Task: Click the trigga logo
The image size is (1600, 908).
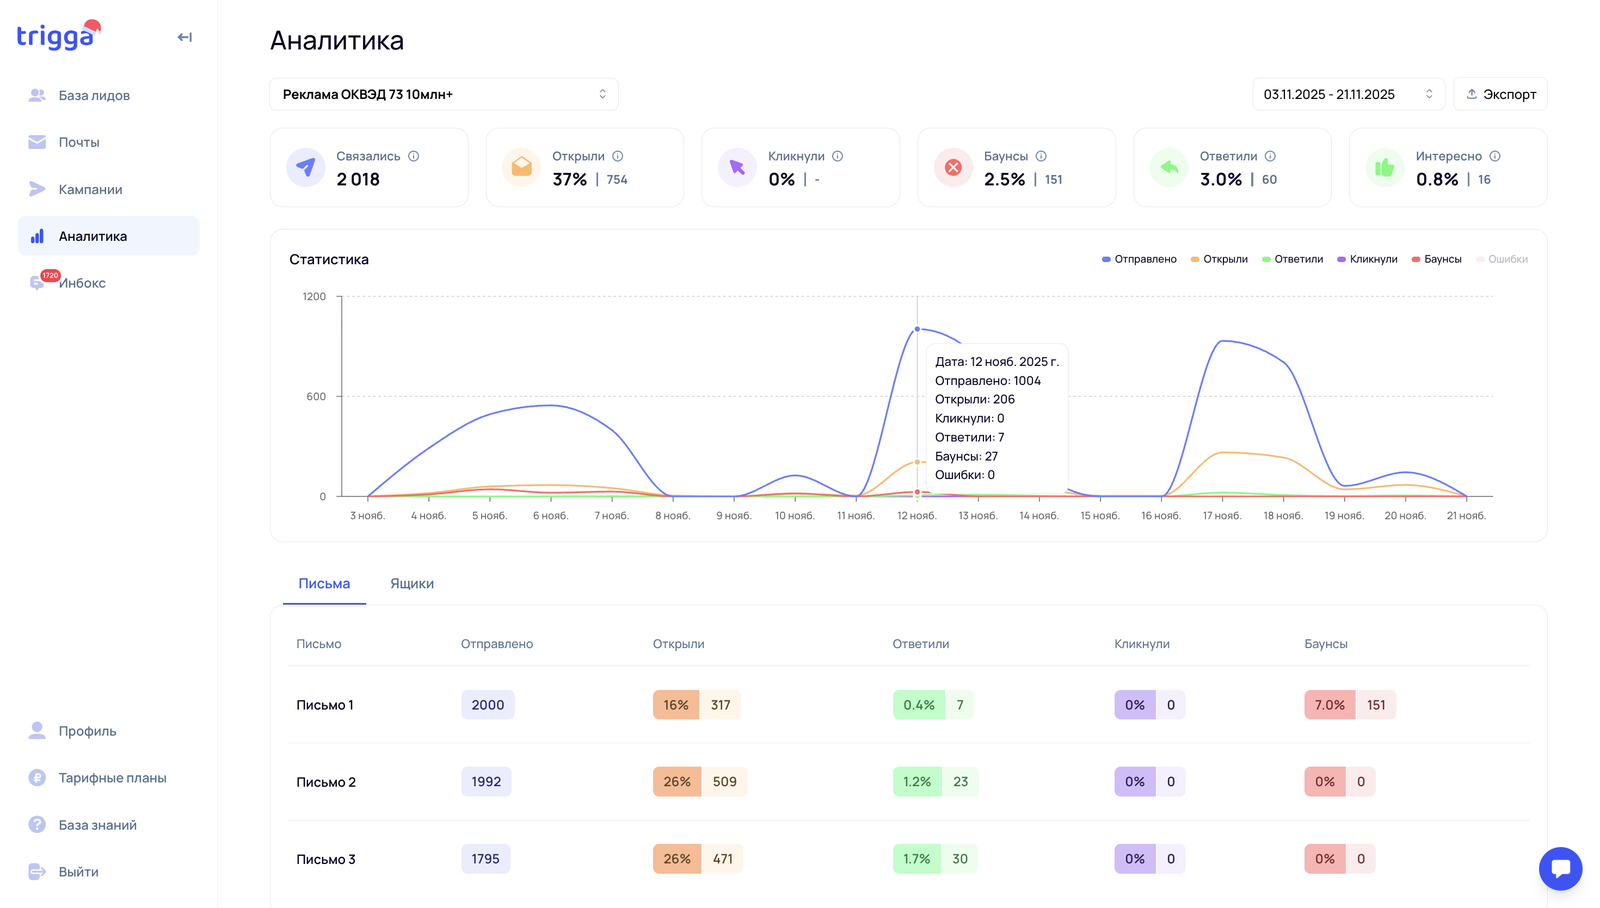Action: coord(58,36)
